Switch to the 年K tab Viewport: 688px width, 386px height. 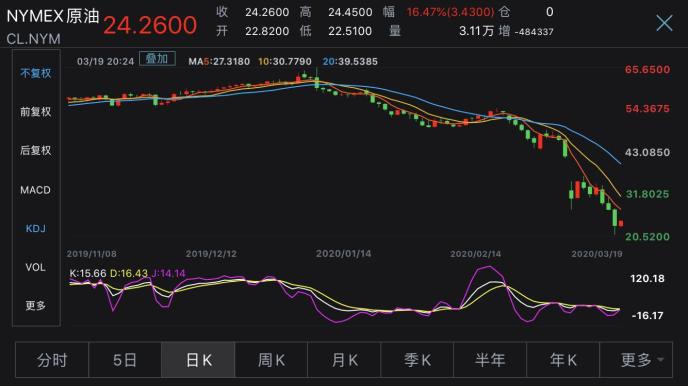click(563, 360)
